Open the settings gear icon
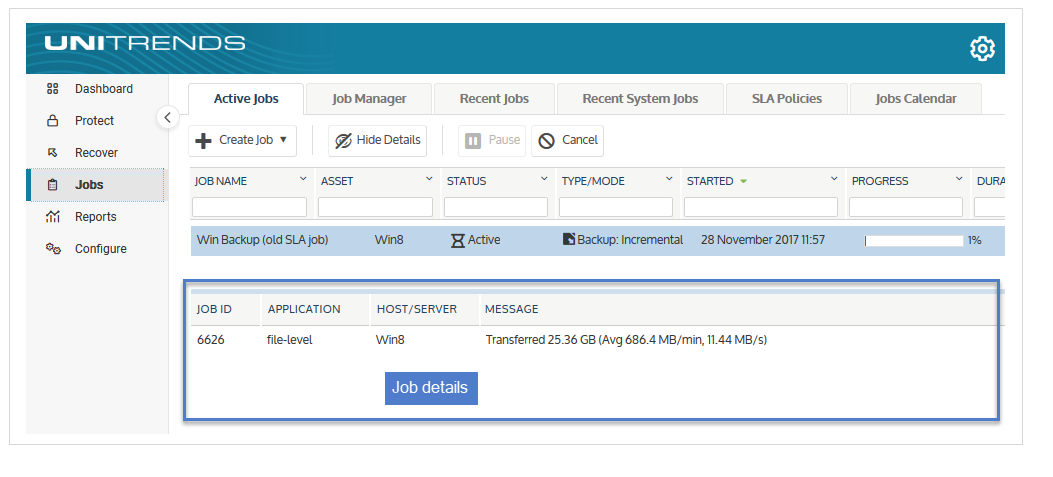Screen dimensions: 1053x477 point(982,48)
